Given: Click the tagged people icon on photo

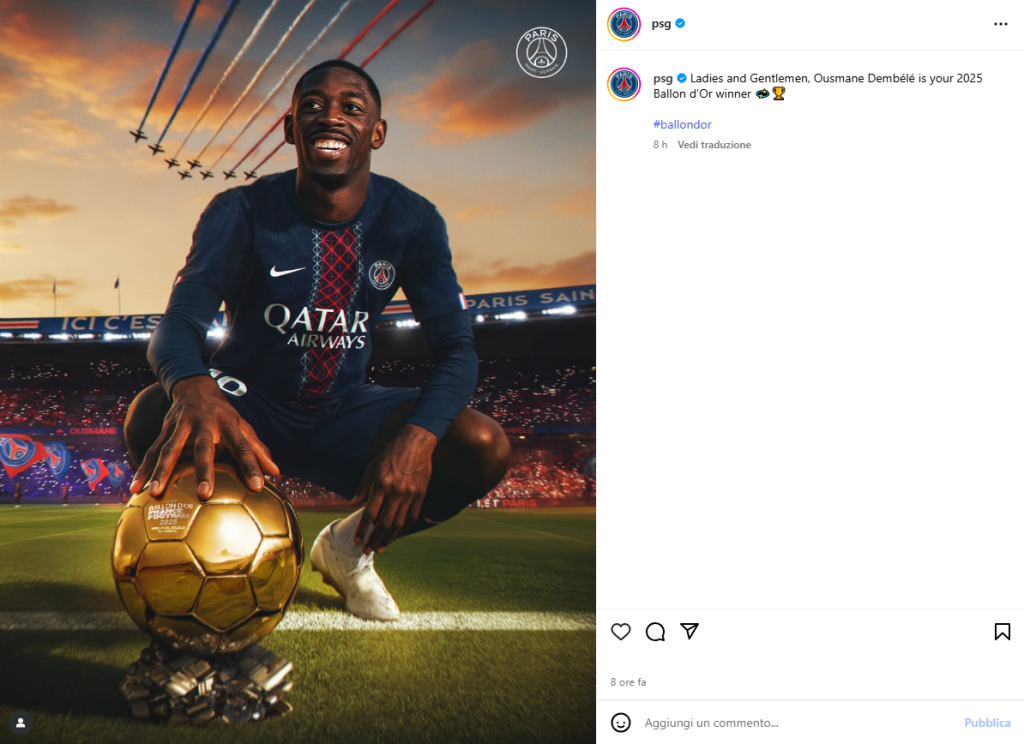Looking at the screenshot, I should click(20, 722).
